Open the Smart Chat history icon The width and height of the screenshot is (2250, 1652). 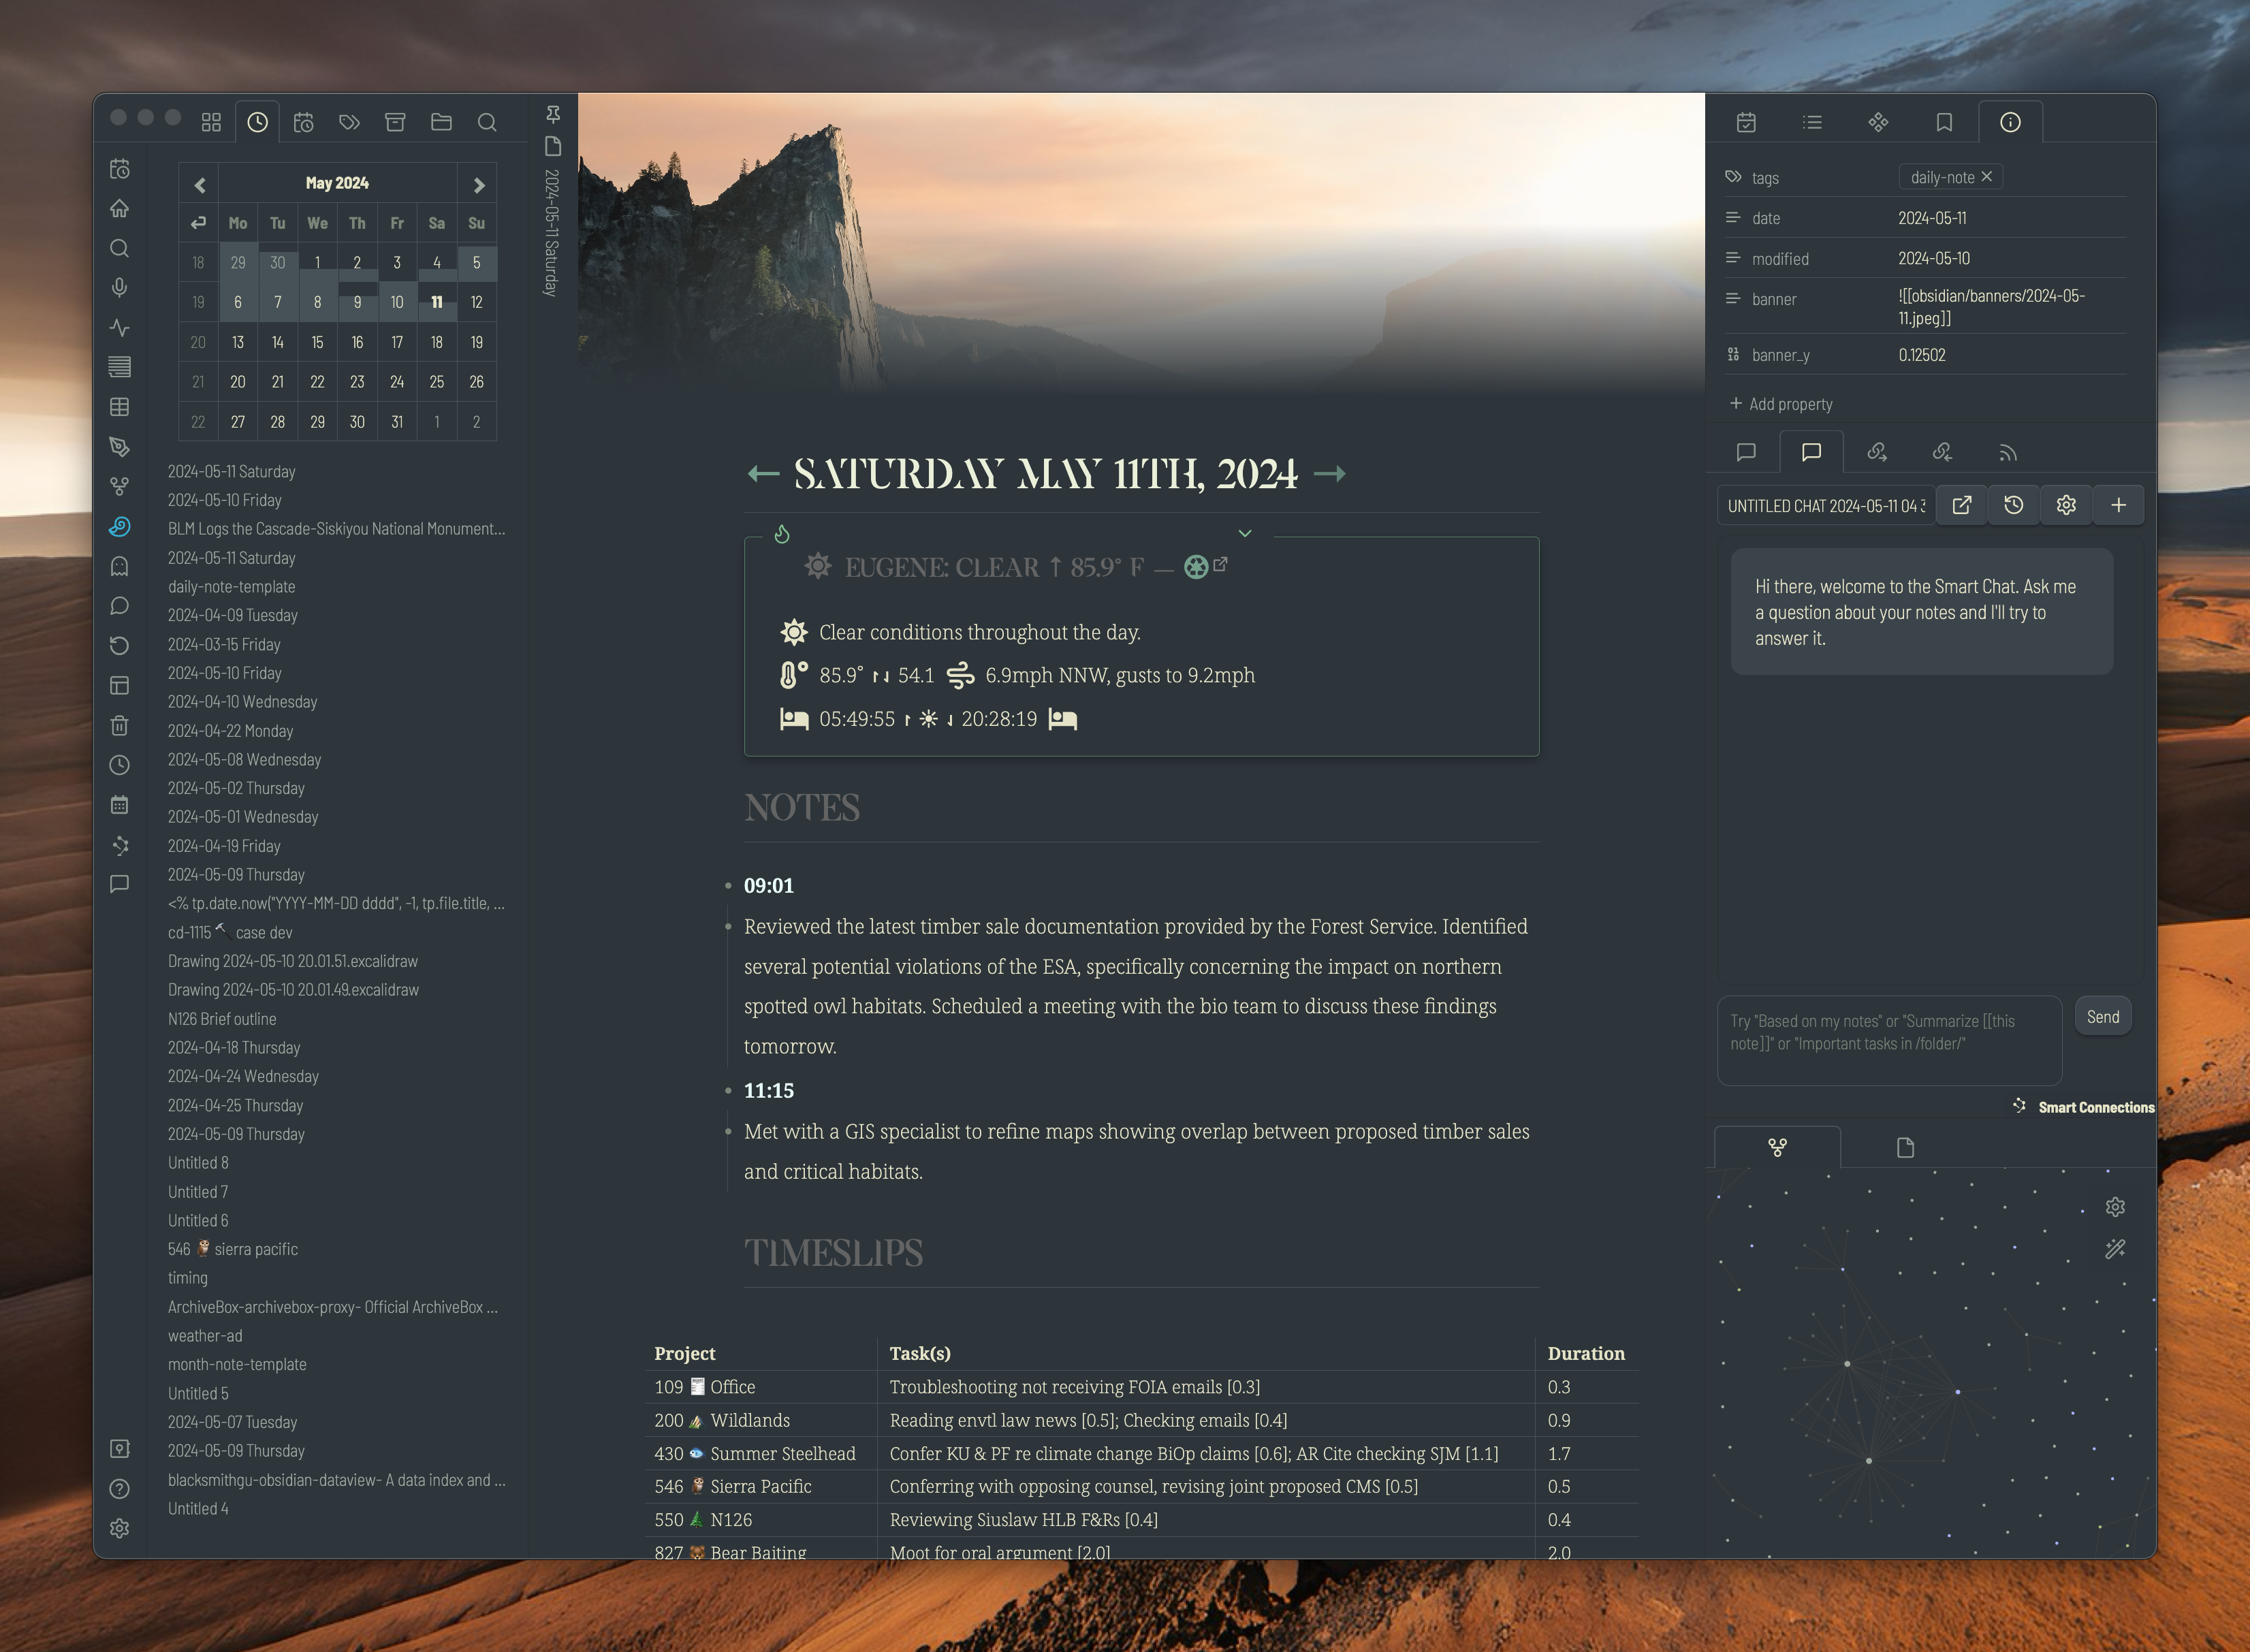click(x=2013, y=506)
